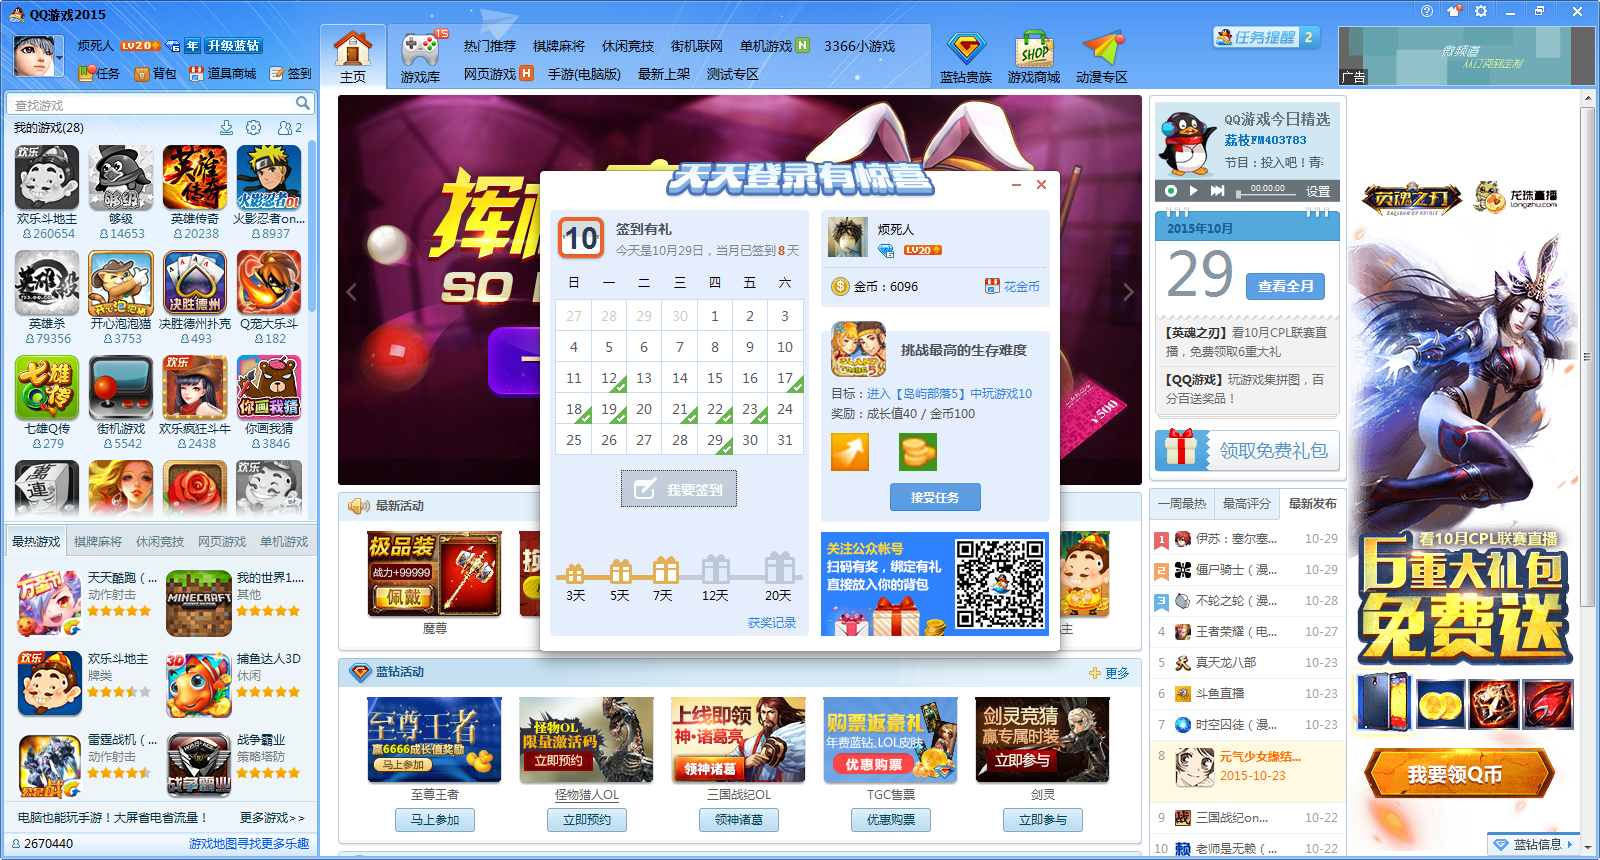Open the friends icon showing 2

(289, 128)
